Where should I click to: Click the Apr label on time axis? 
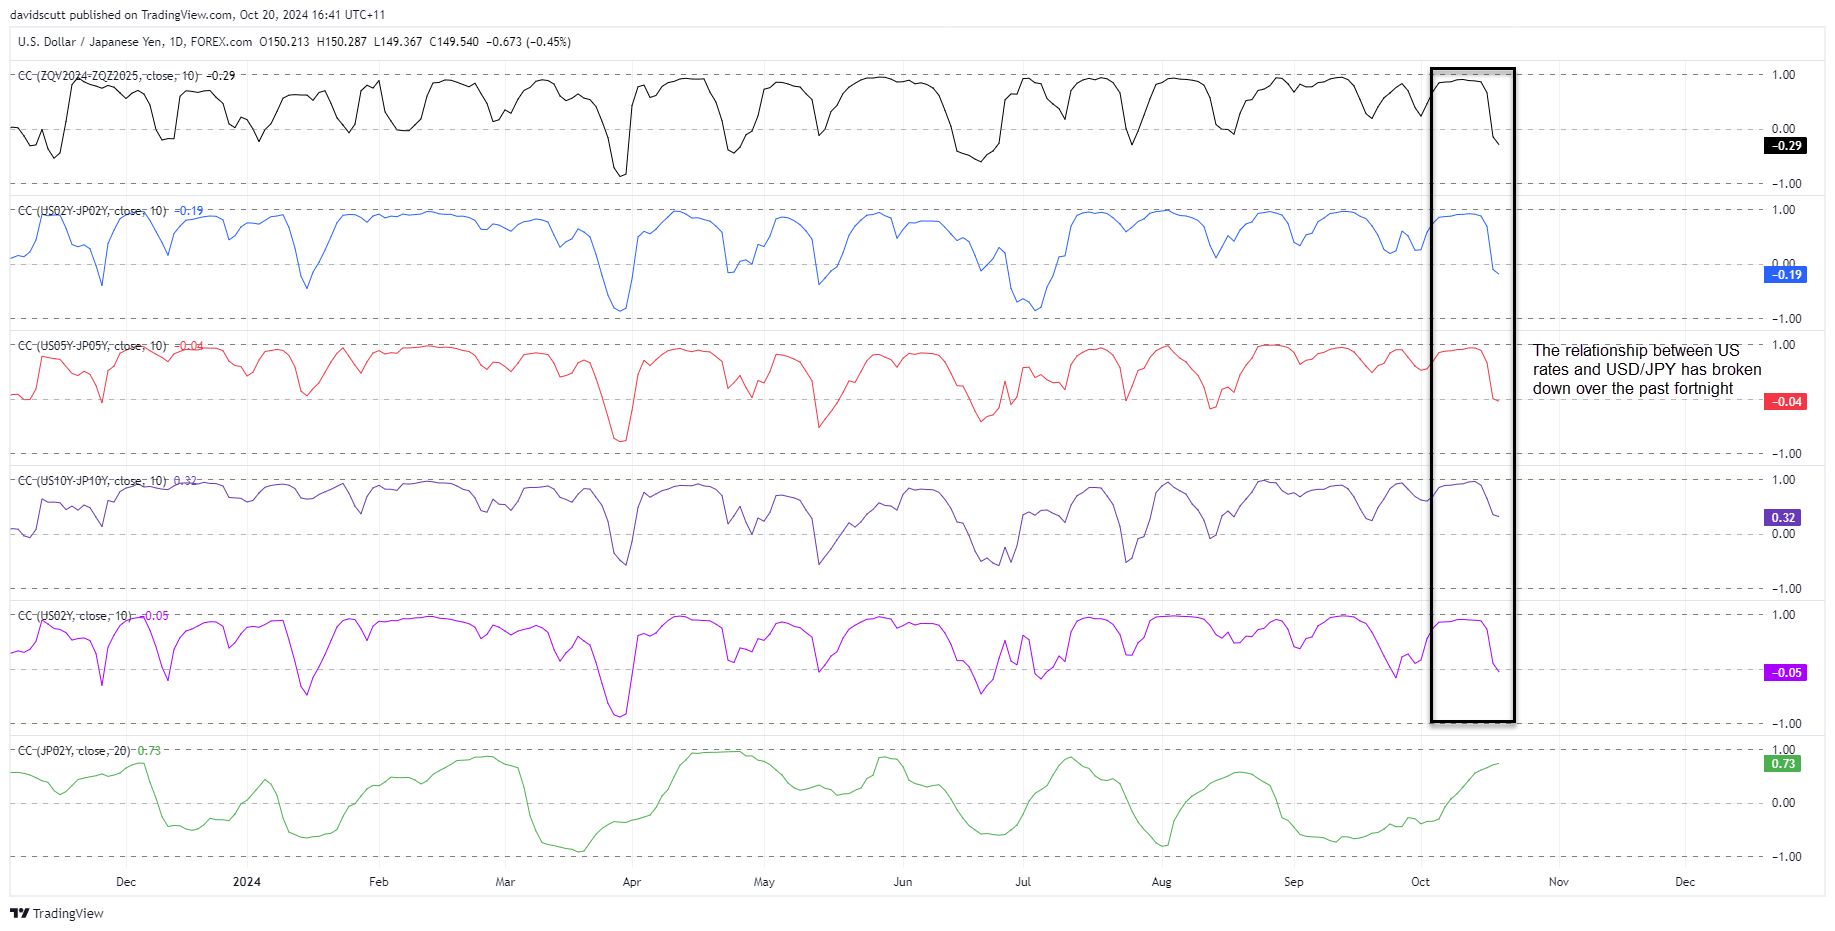(632, 882)
